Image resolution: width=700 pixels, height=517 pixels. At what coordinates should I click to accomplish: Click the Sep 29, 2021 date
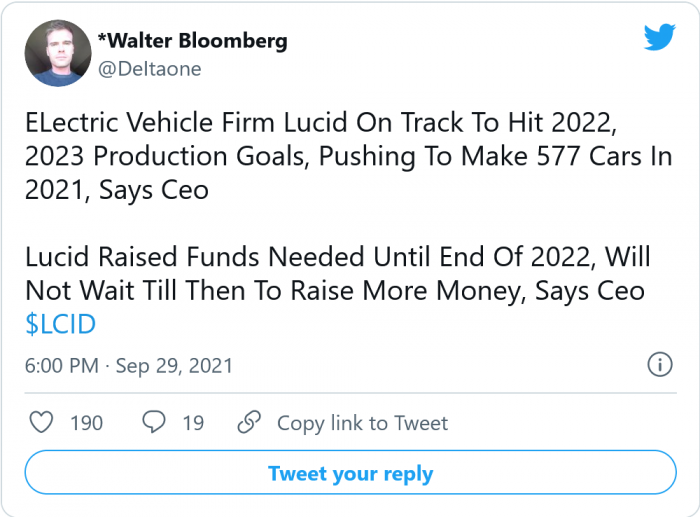coord(174,366)
